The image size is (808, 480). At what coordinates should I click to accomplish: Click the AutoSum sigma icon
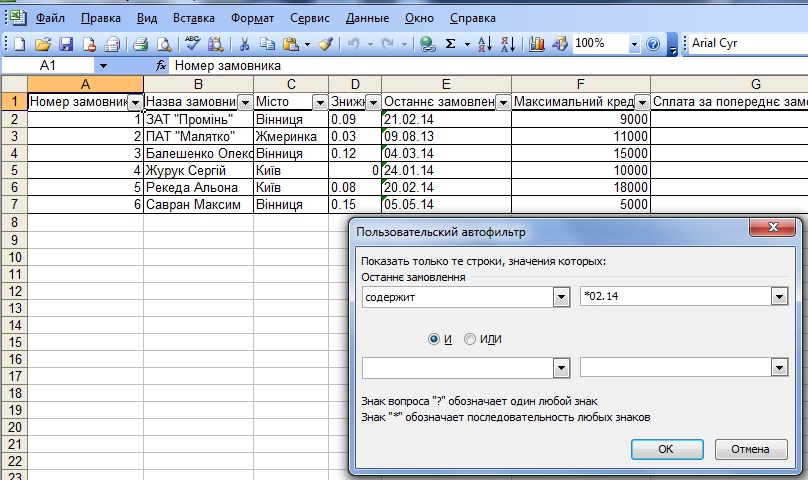point(450,44)
